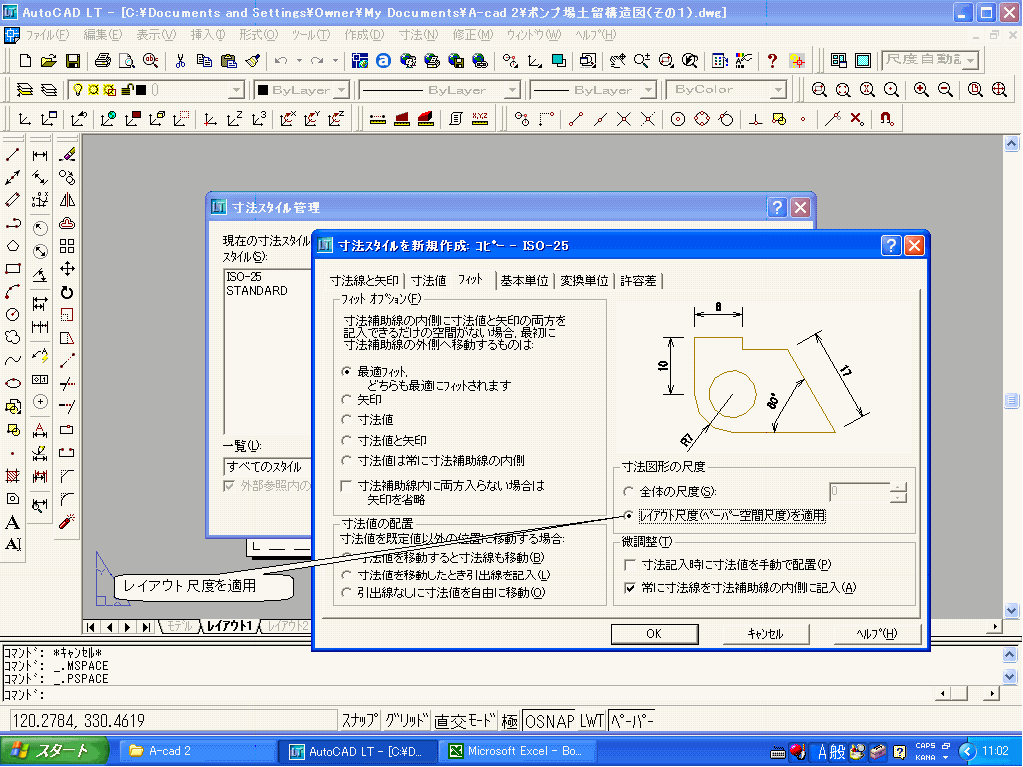The width and height of the screenshot is (1023, 767).
Task: Click the overall scale value input field
Action: (859, 491)
